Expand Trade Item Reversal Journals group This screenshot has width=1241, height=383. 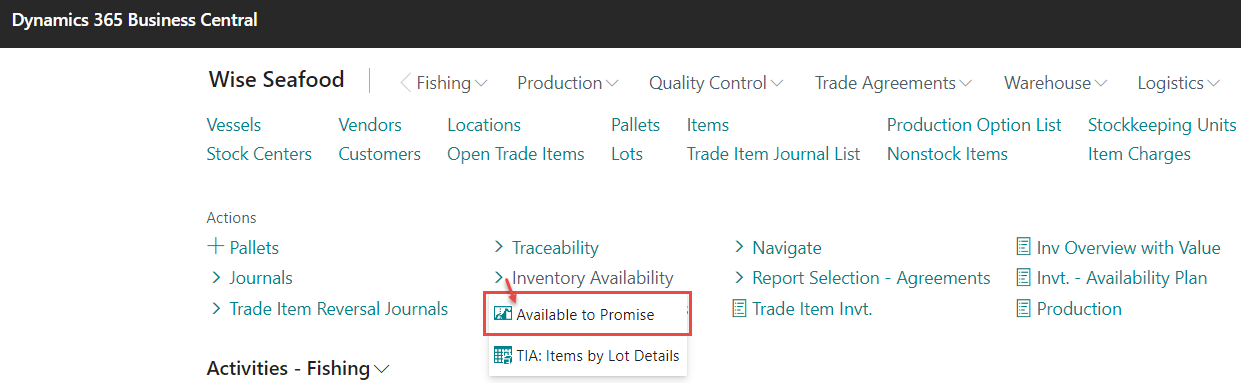coord(329,309)
